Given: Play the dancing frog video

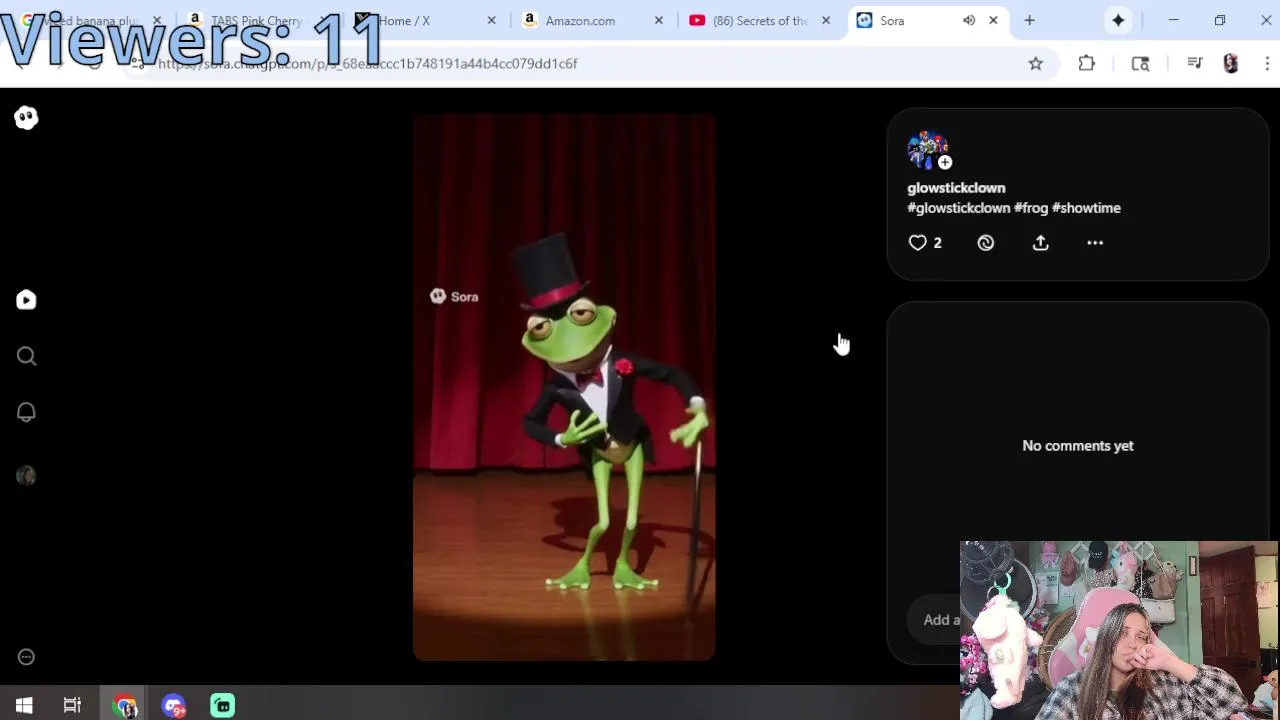Looking at the screenshot, I should coord(564,387).
